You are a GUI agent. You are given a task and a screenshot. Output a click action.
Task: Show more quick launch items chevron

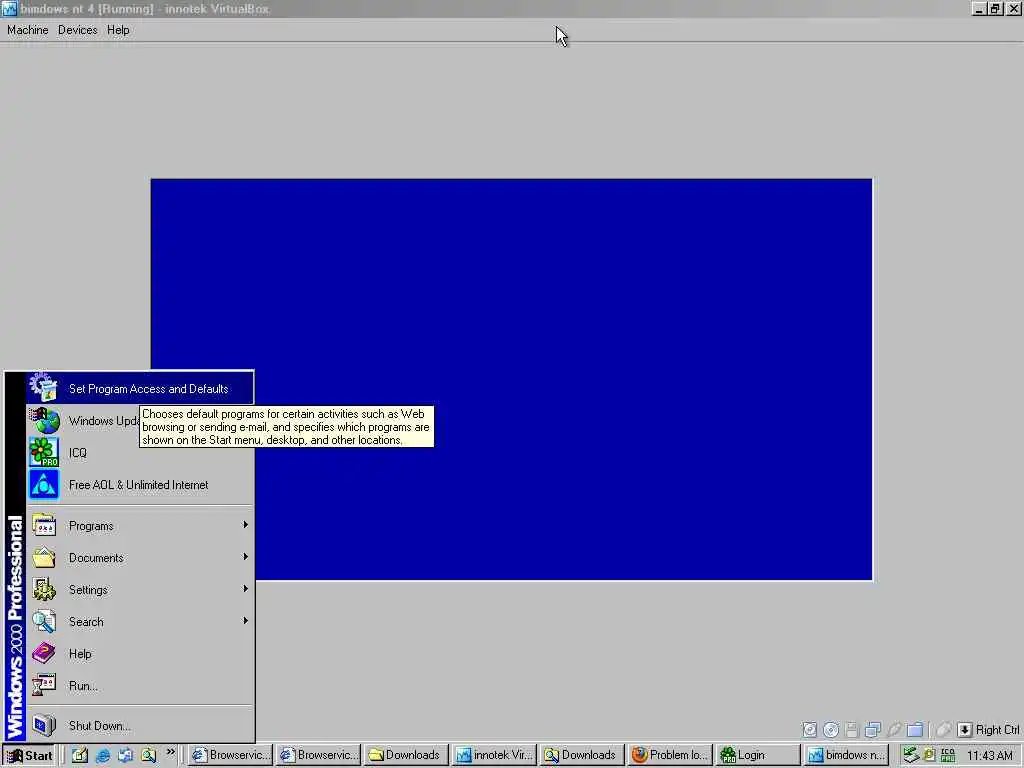pos(170,752)
